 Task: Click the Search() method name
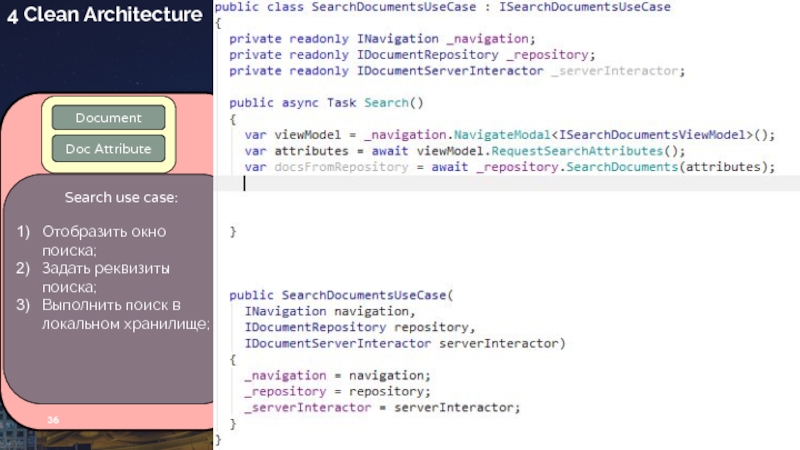[386, 103]
